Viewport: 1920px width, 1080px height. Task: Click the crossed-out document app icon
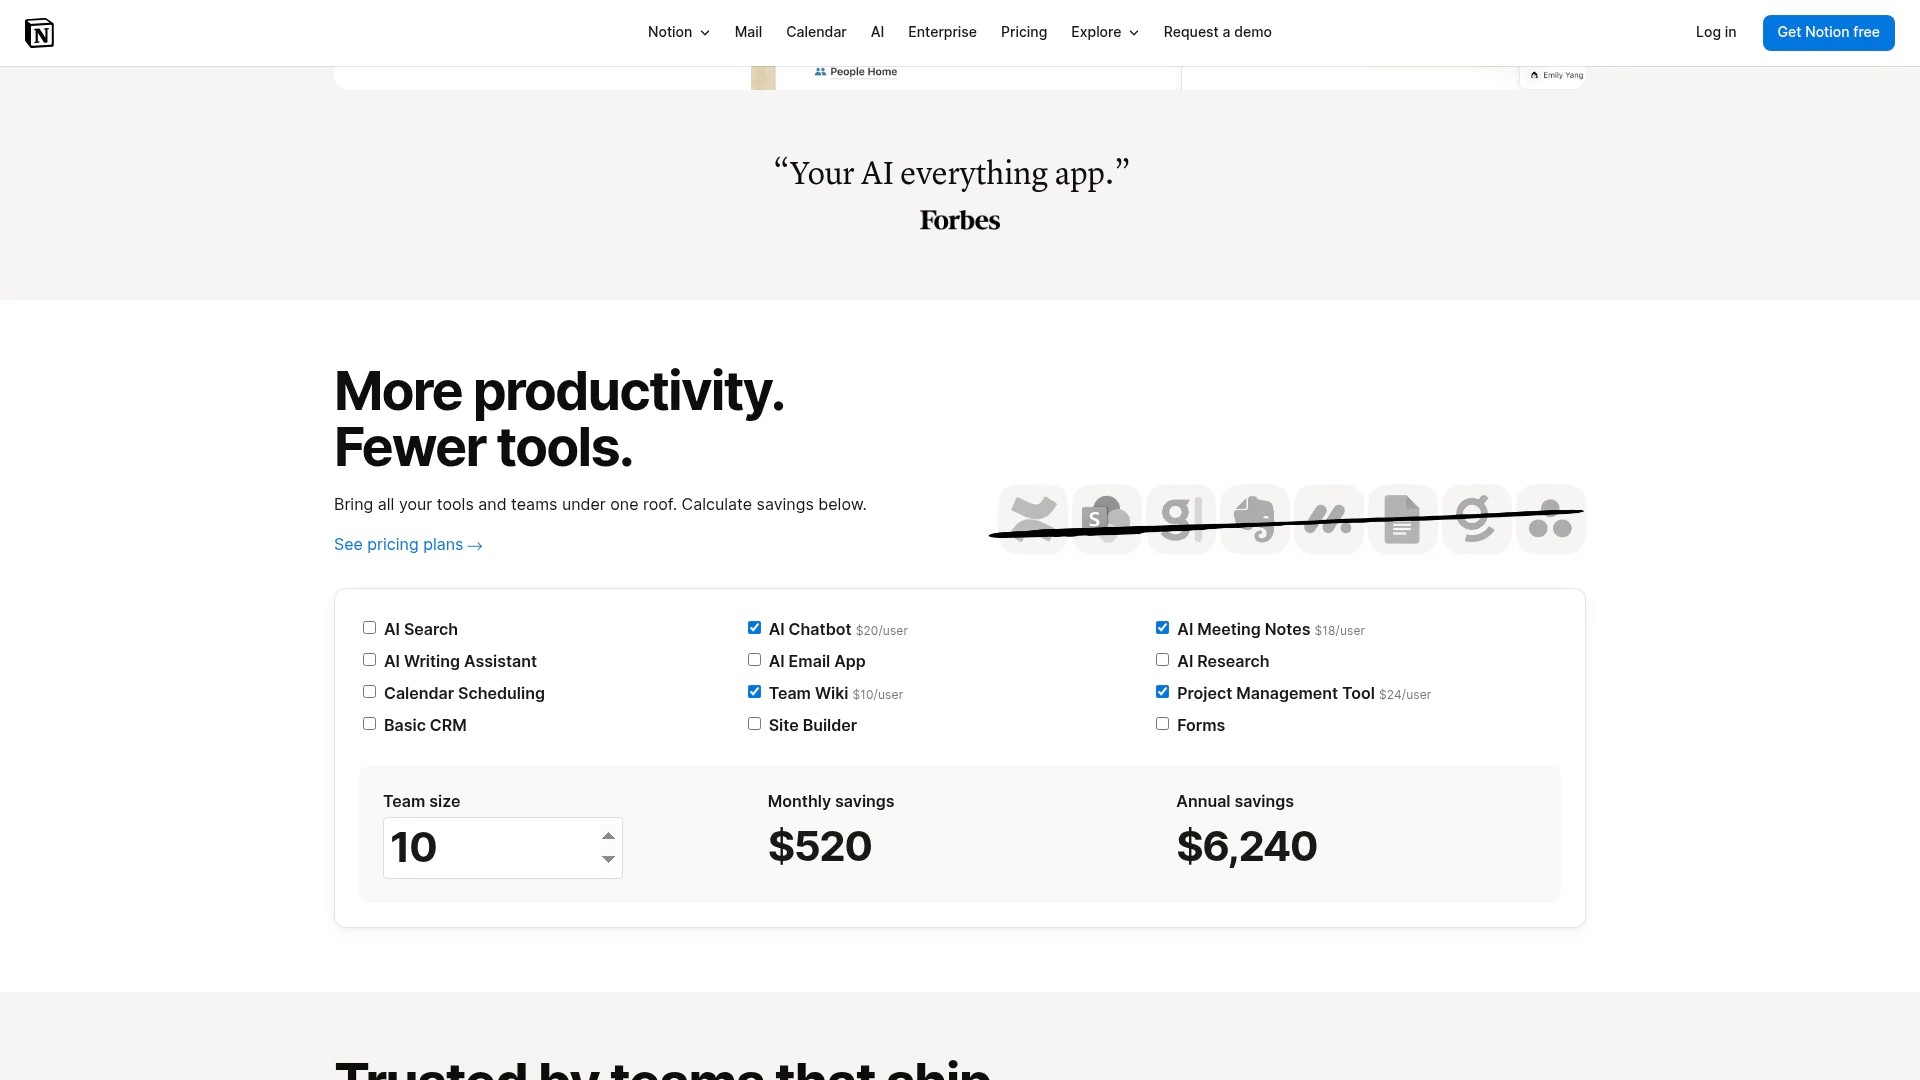pos(1402,519)
